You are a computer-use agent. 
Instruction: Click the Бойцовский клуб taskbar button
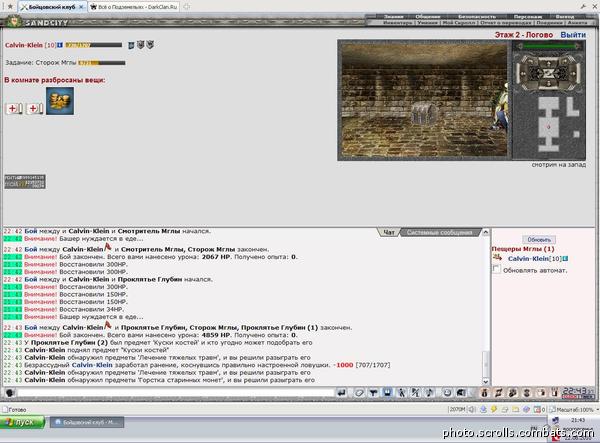87,422
